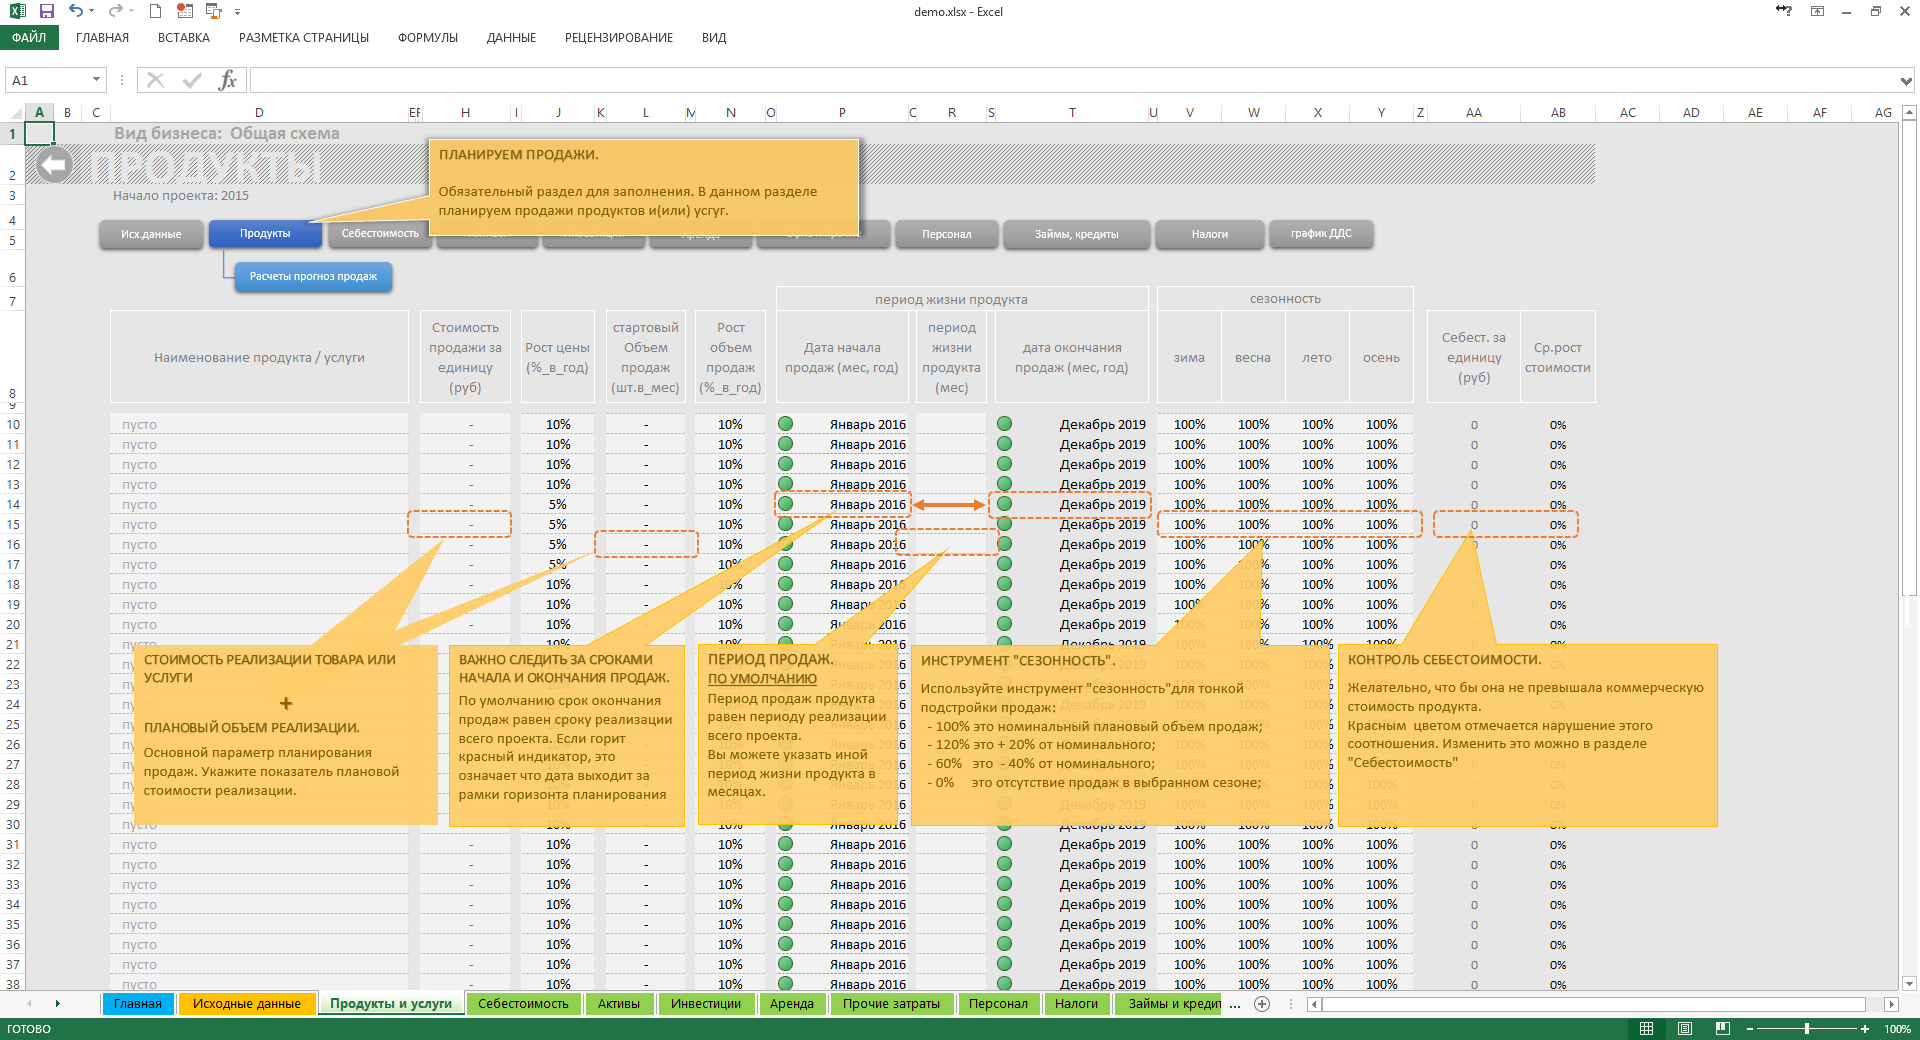
Task: Open the РАЗМЕТКА СТРАНИЦЫ tab
Action: coord(304,38)
